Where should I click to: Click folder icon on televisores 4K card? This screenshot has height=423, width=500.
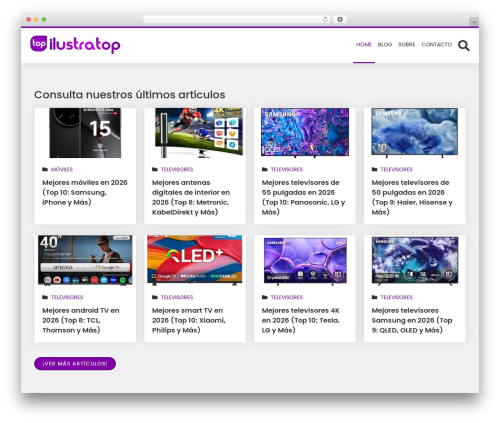(x=265, y=297)
